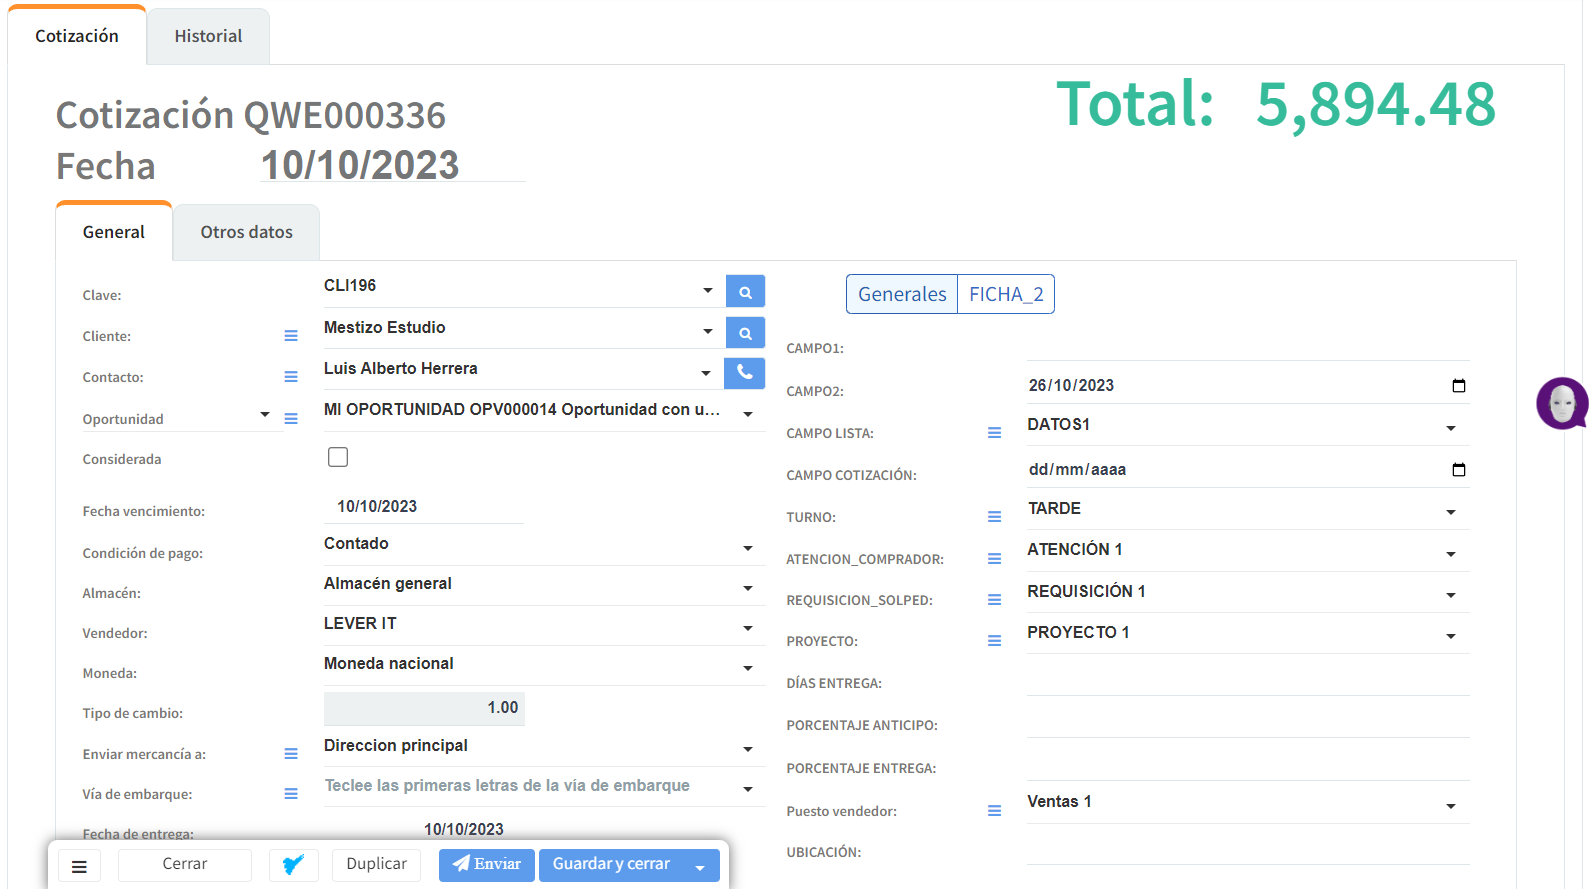This screenshot has height=889, width=1589.
Task: Expand the Condición de pago dropdown
Action: pos(747,548)
